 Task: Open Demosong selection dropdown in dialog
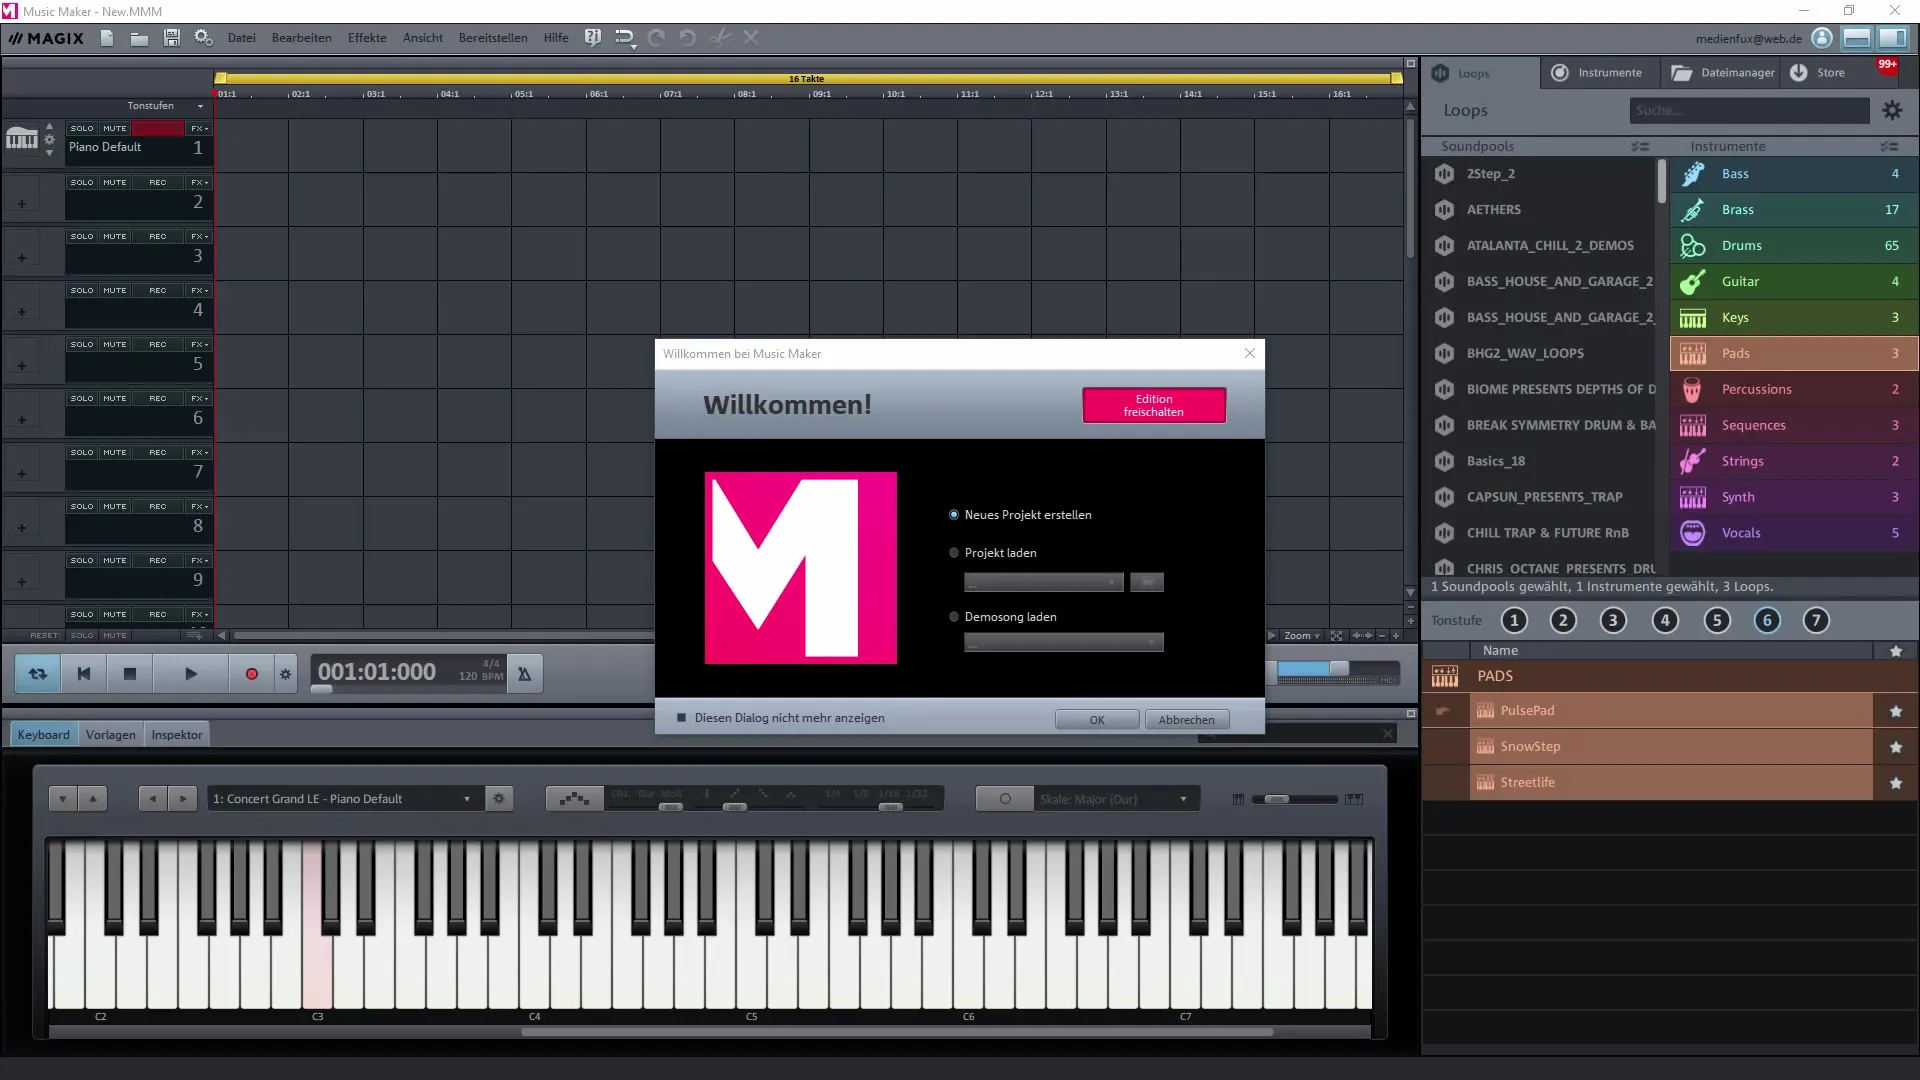tap(1064, 643)
